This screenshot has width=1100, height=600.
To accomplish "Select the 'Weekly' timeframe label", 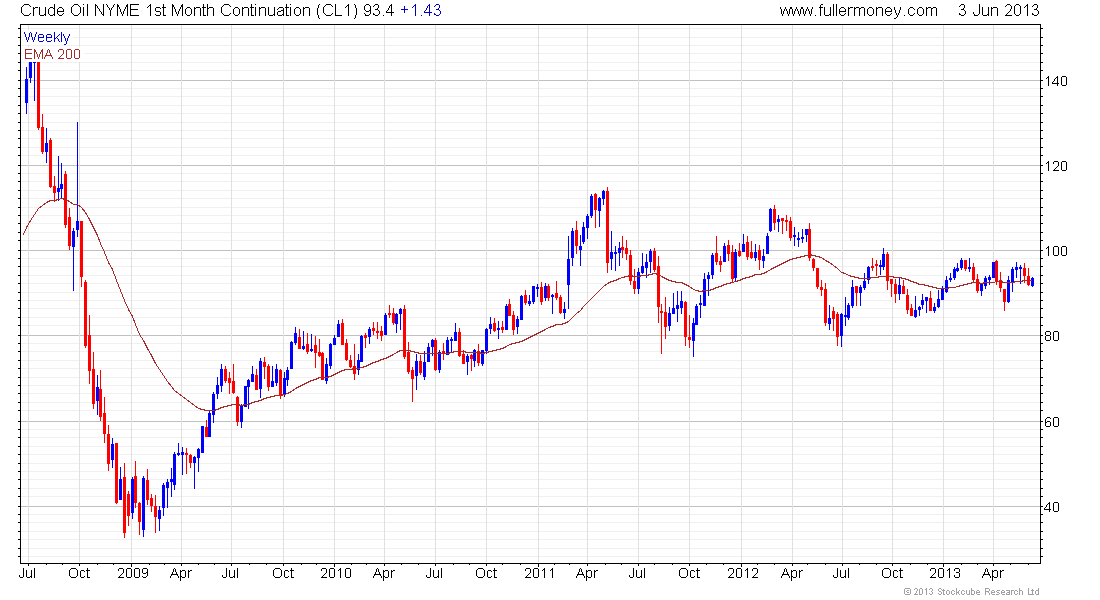I will (47, 38).
